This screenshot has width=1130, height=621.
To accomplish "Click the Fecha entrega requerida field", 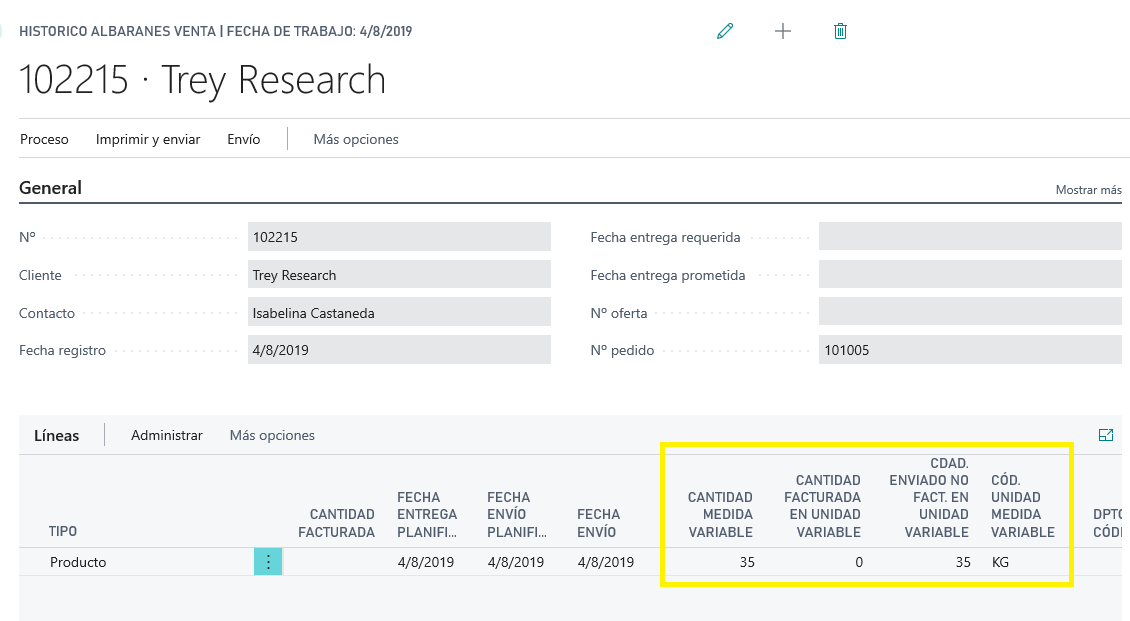I will tap(970, 237).
